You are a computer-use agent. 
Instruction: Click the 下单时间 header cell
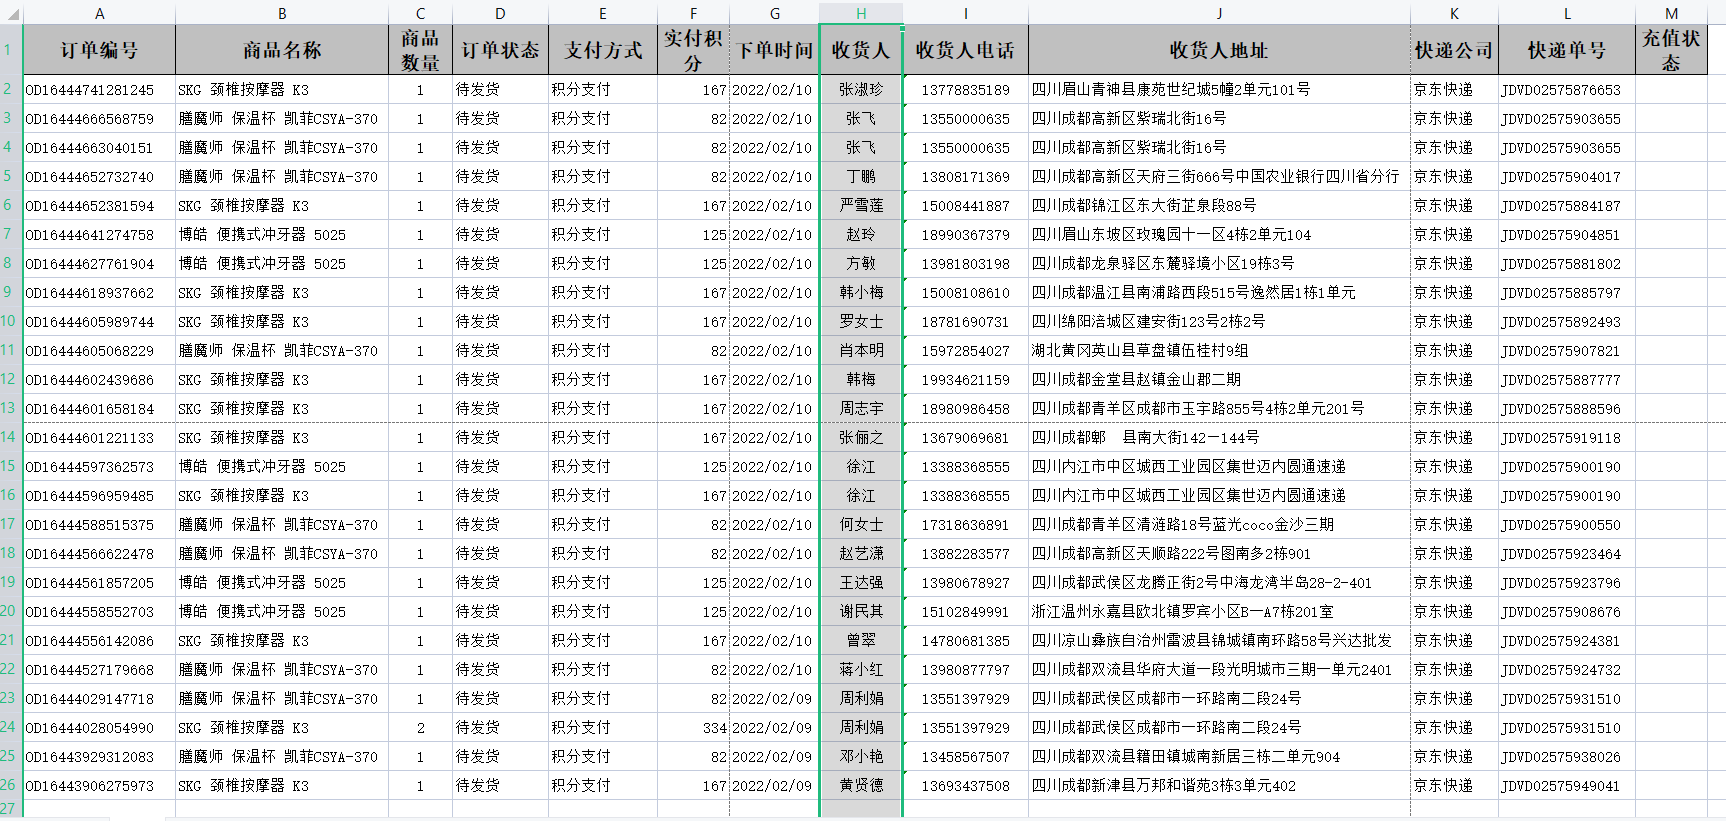[x=775, y=50]
